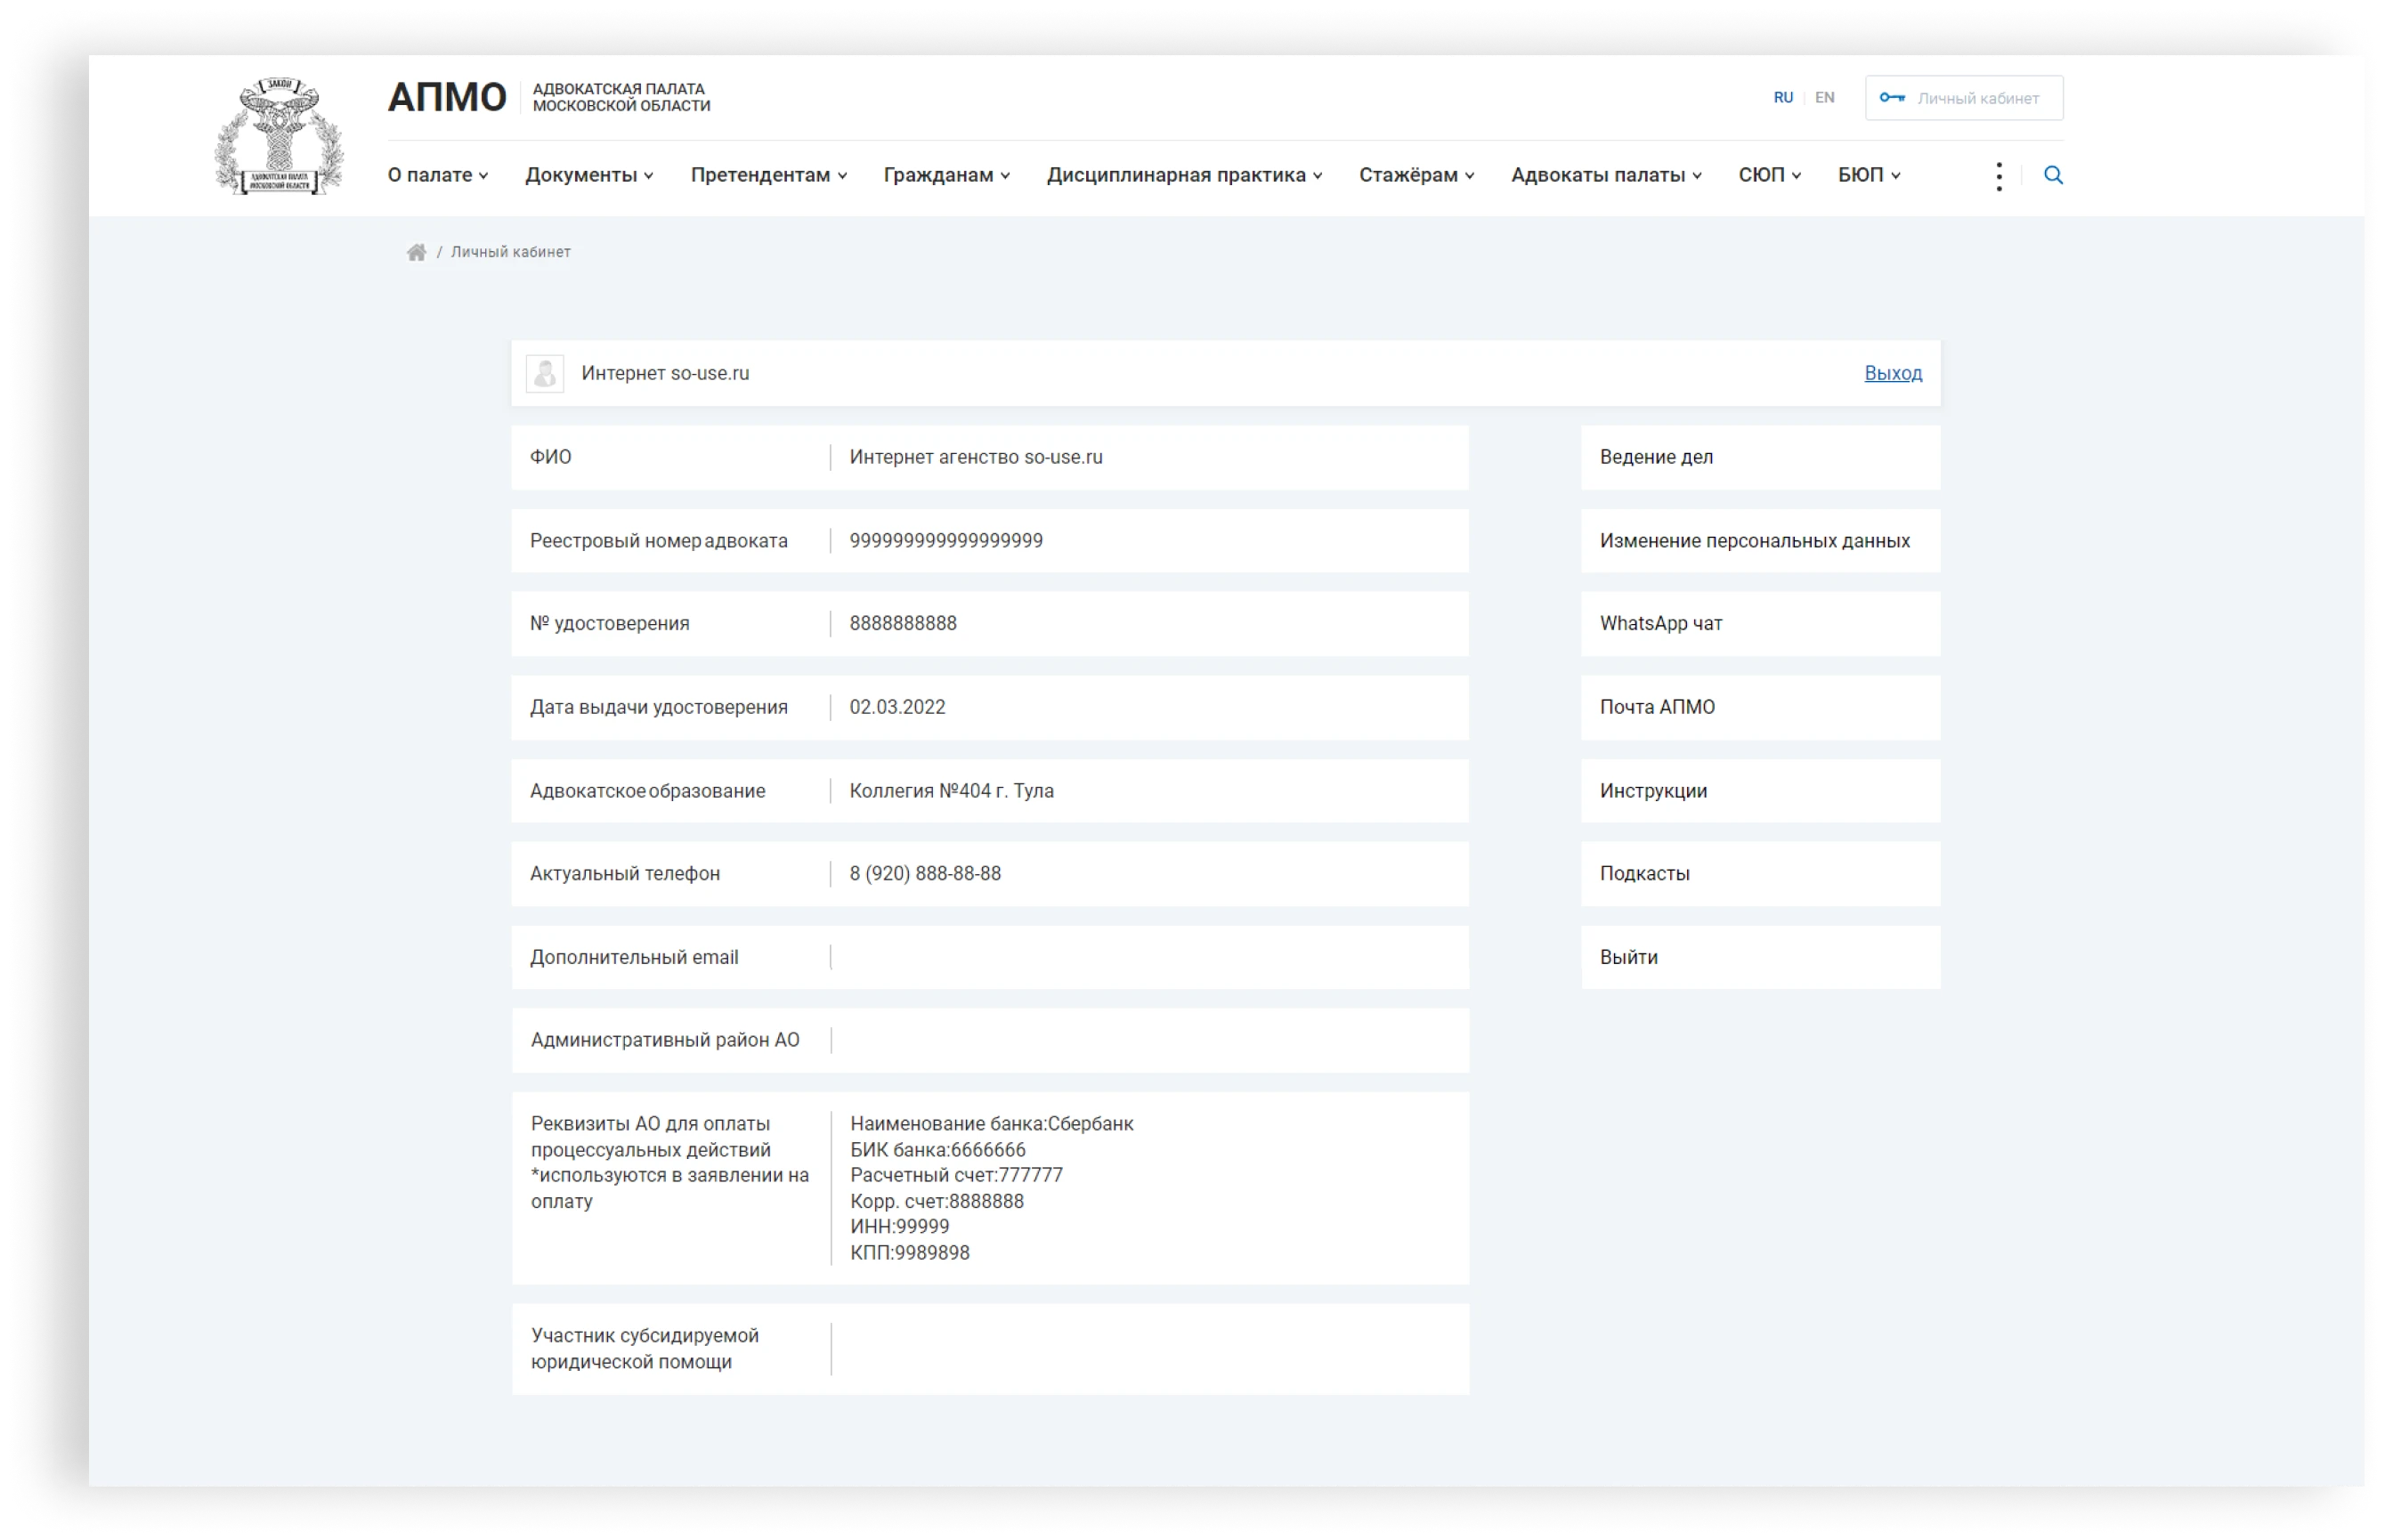Open the search magnifier icon

2053,176
